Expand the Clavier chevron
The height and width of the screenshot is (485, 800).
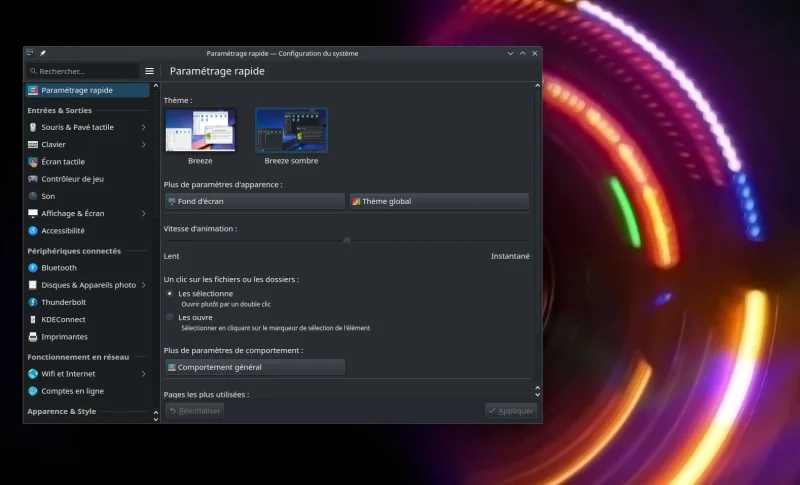[x=143, y=144]
